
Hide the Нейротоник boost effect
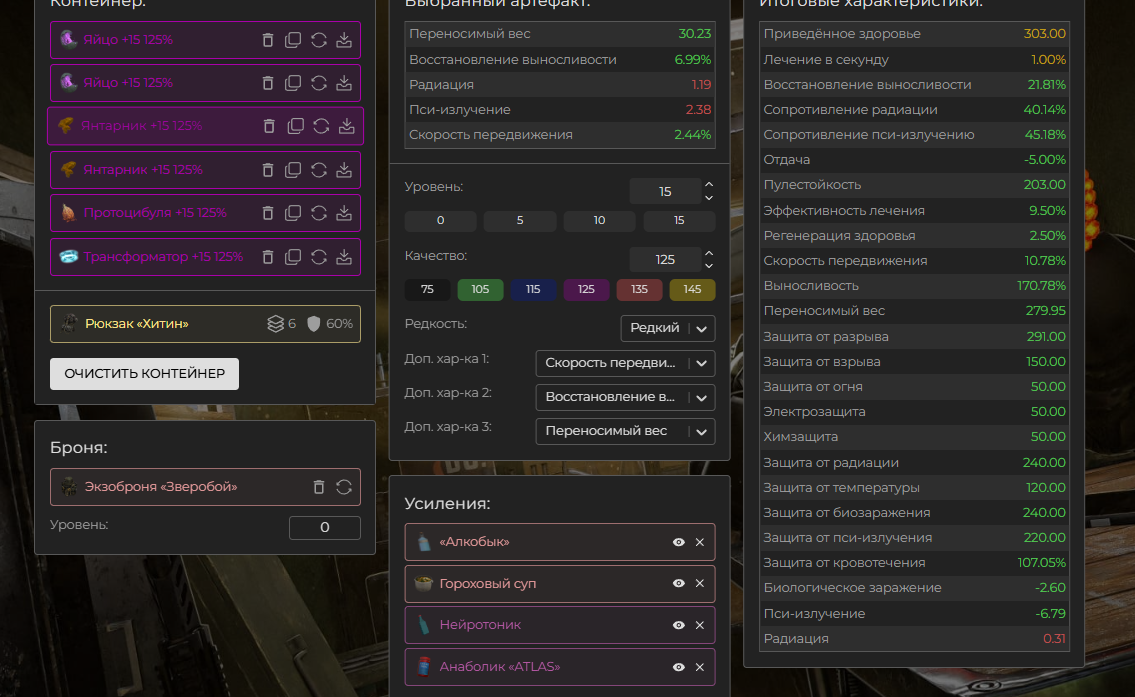[679, 625]
